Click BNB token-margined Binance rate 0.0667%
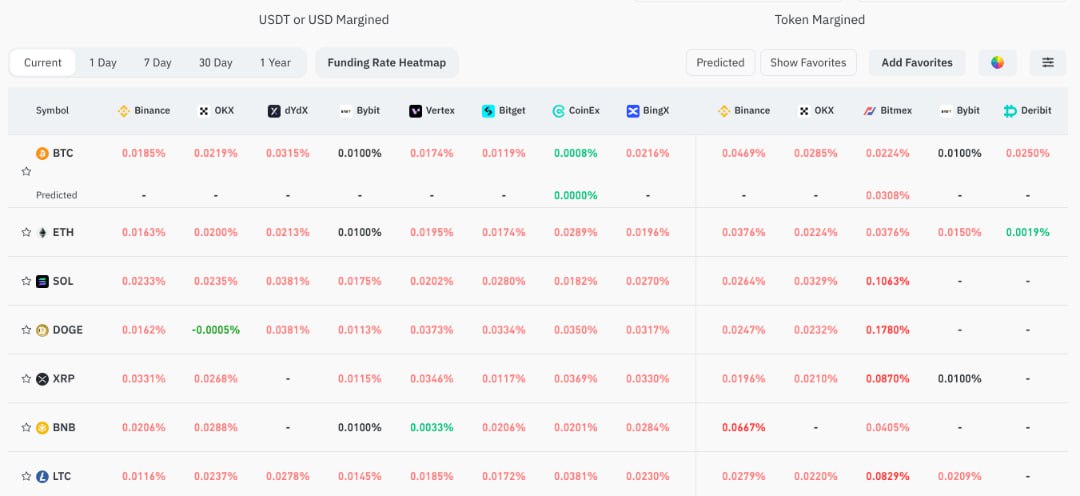 point(744,427)
